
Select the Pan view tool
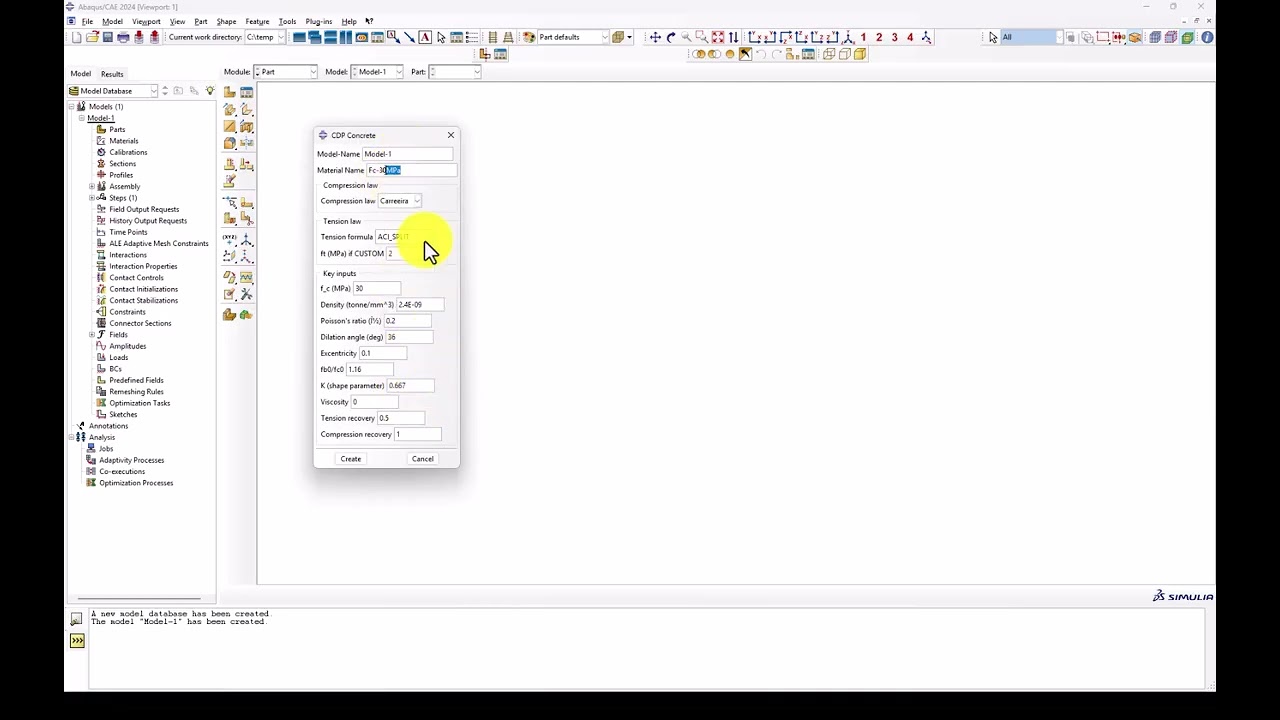click(x=655, y=38)
